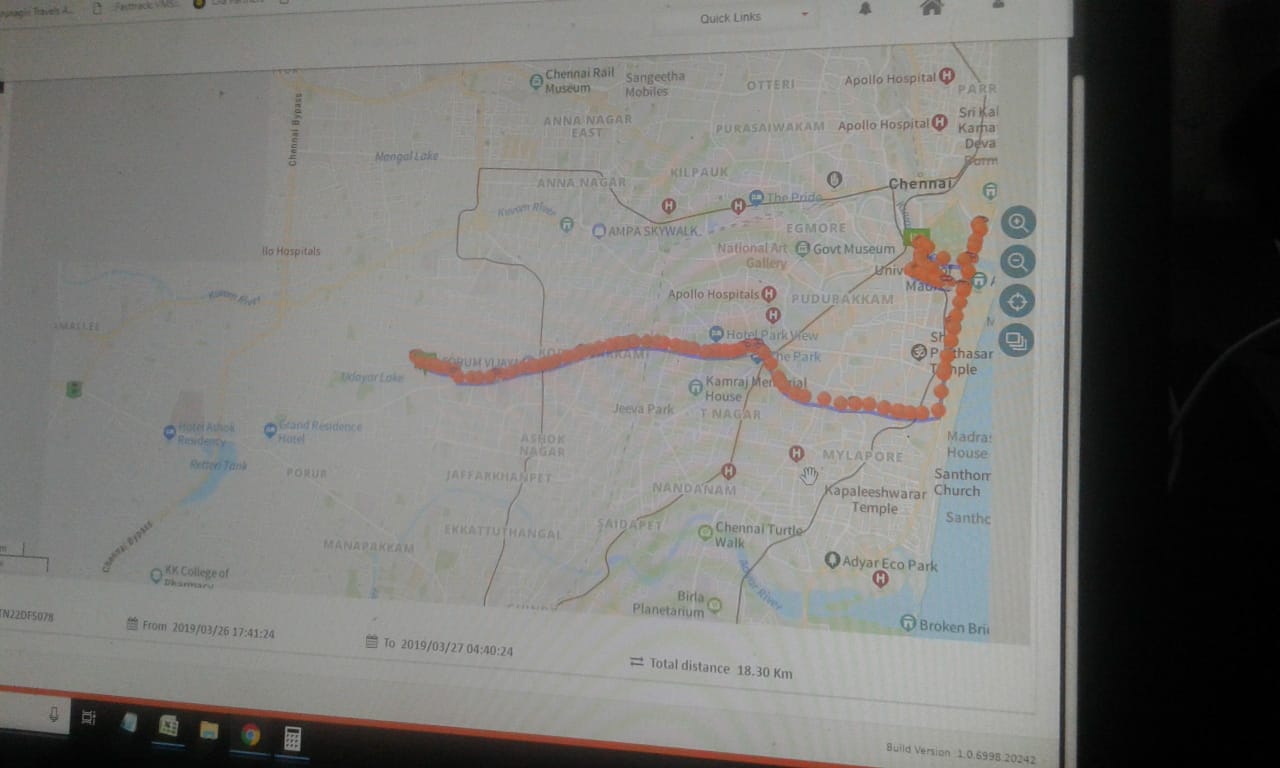Click the Govt Museum map marker
Viewport: 1280px width, 768px height.
pos(802,247)
